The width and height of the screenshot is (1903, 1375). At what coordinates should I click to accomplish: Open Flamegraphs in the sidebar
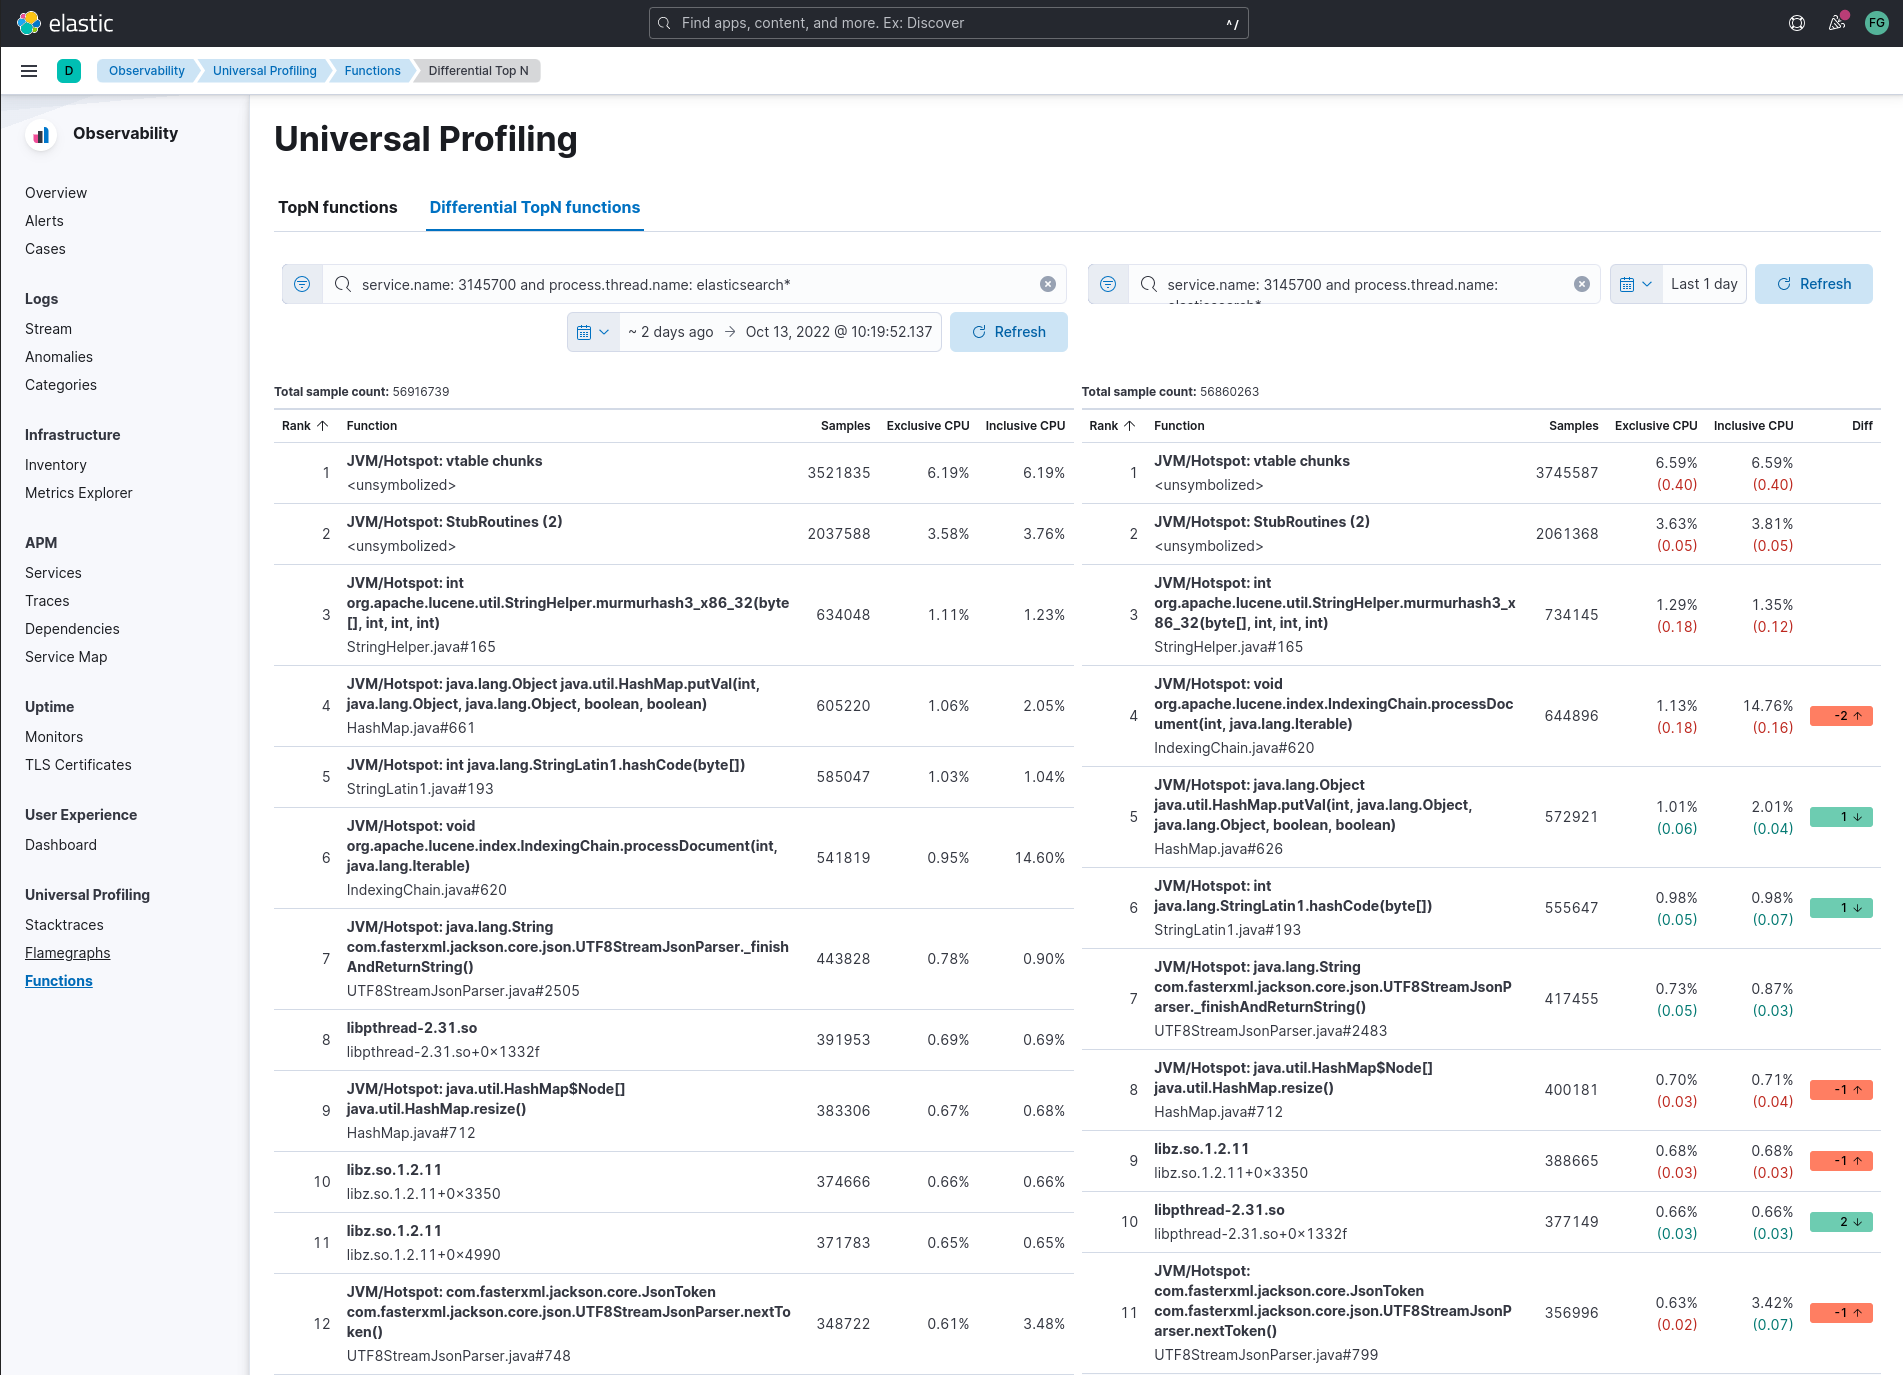click(x=67, y=953)
